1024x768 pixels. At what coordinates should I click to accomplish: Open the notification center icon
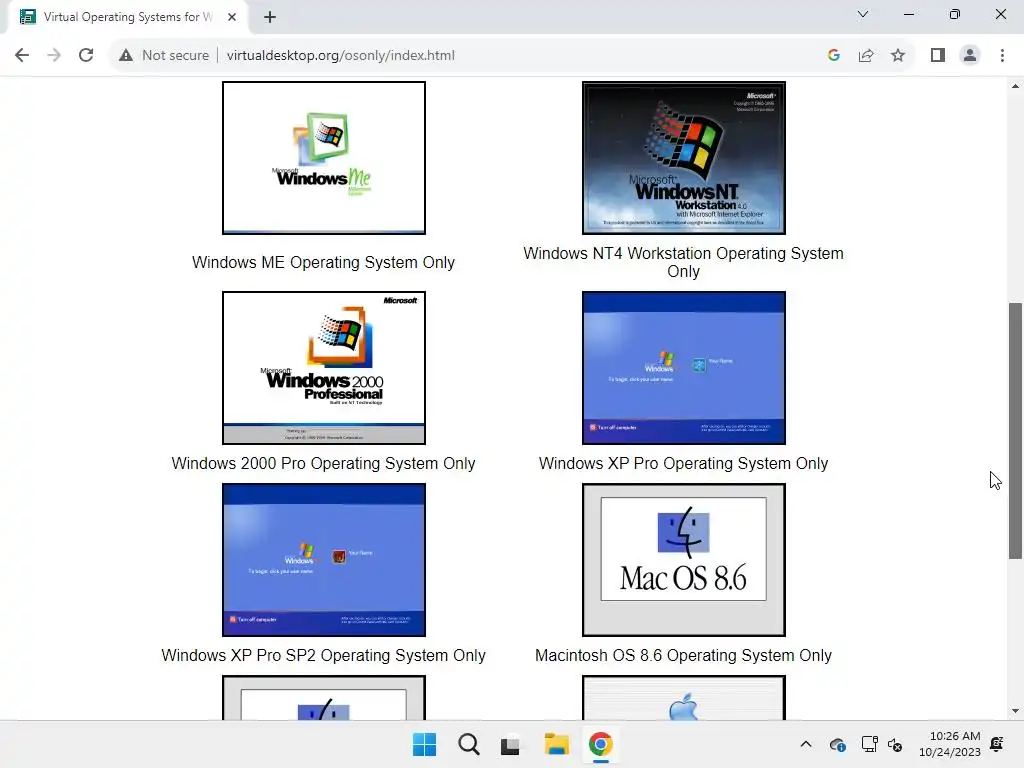[997, 744]
